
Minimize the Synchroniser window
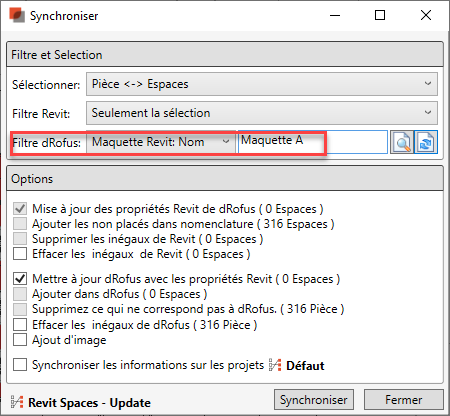point(335,15)
